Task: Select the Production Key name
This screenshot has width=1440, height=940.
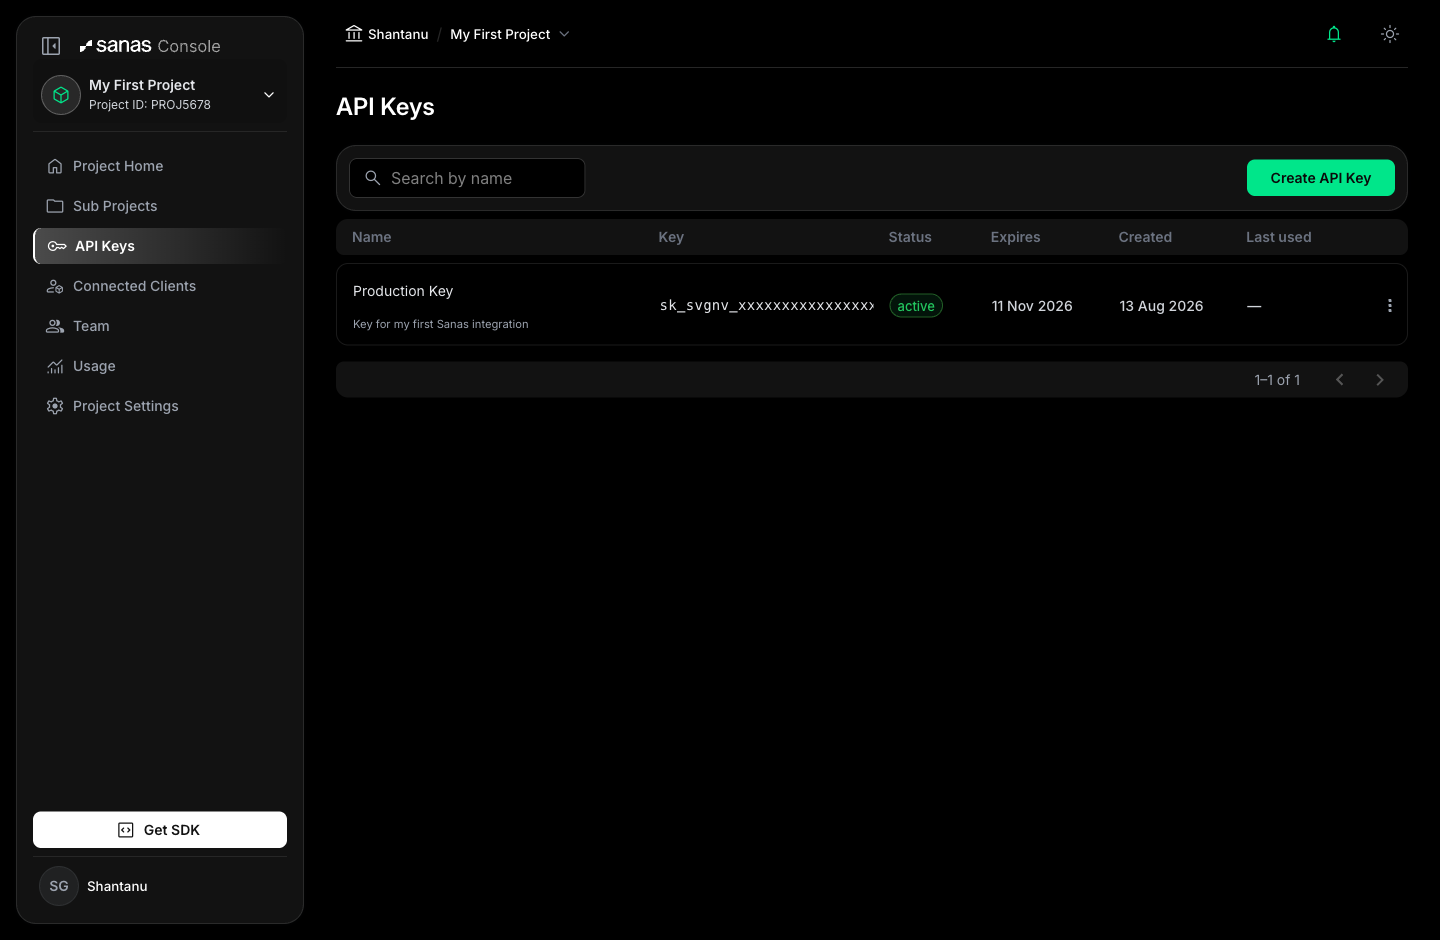Action: pos(403,291)
